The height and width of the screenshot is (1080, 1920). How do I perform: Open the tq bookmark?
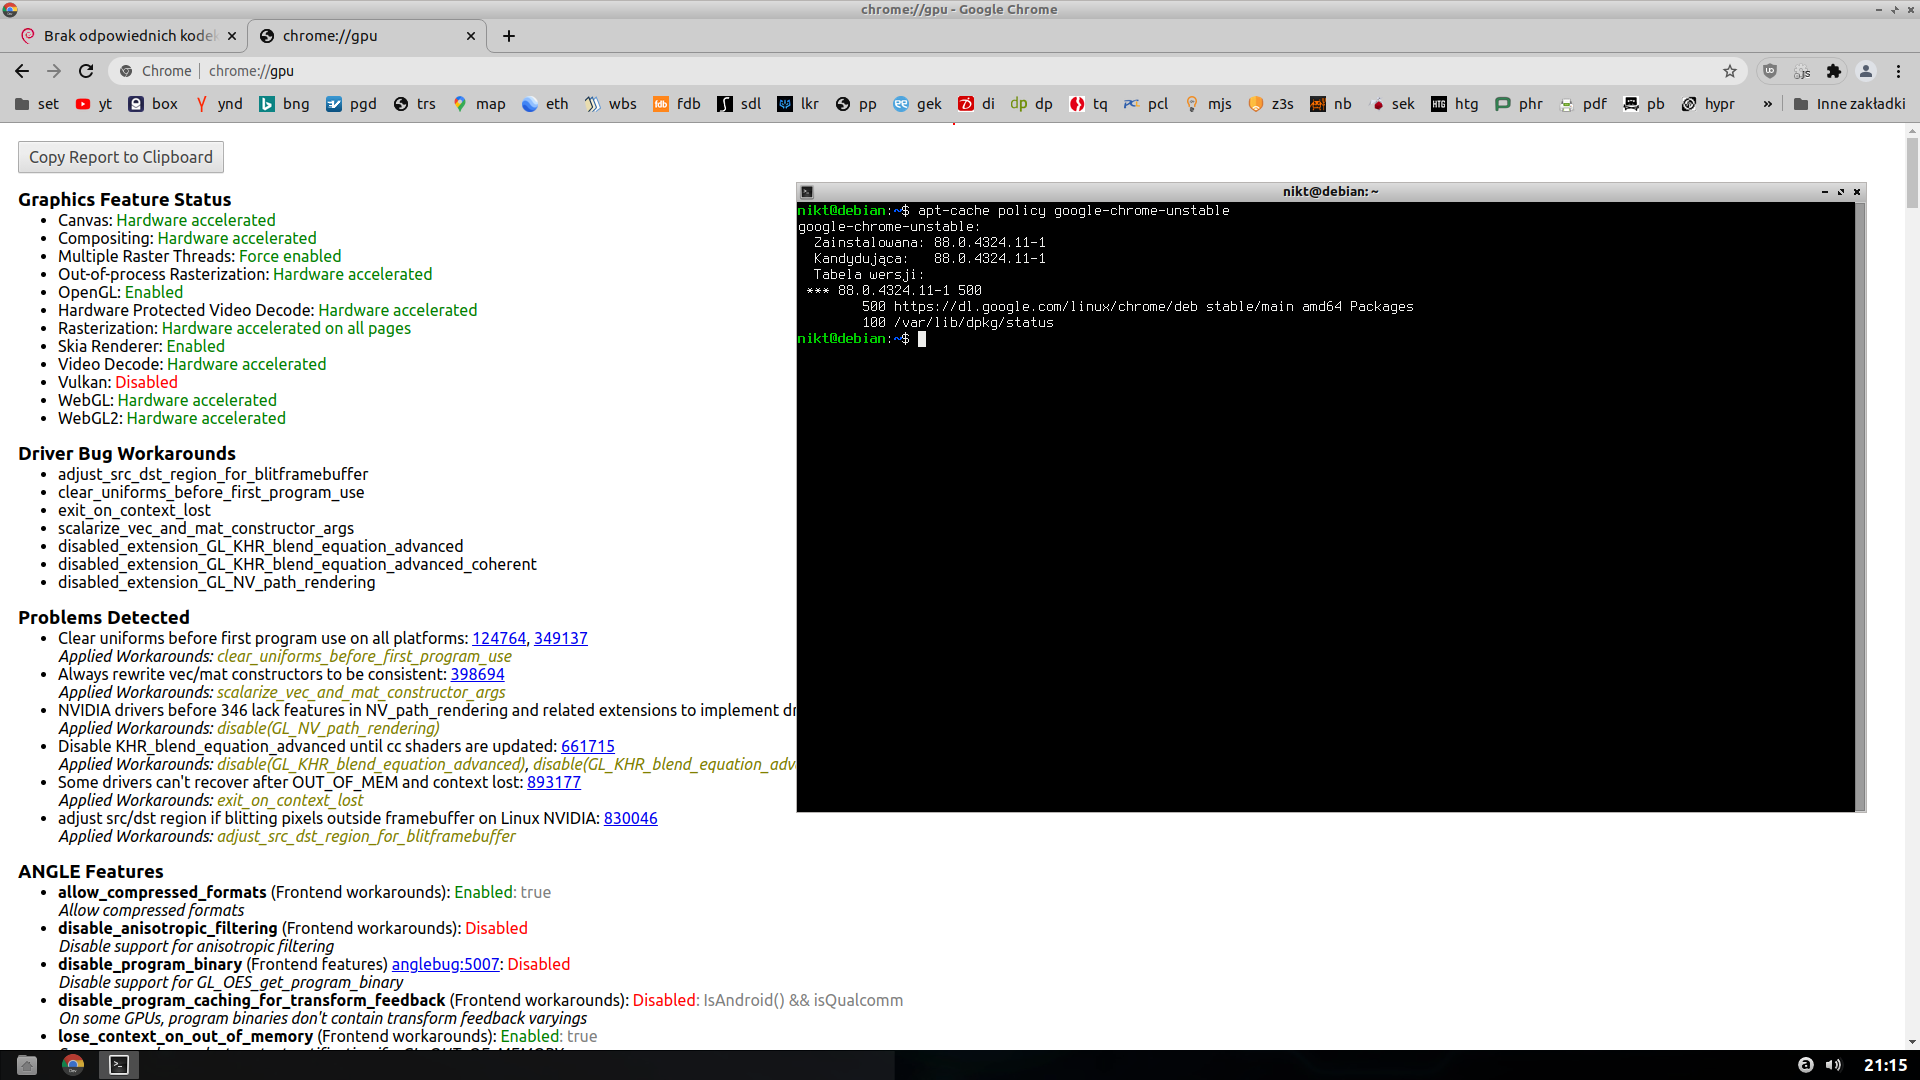point(1089,104)
